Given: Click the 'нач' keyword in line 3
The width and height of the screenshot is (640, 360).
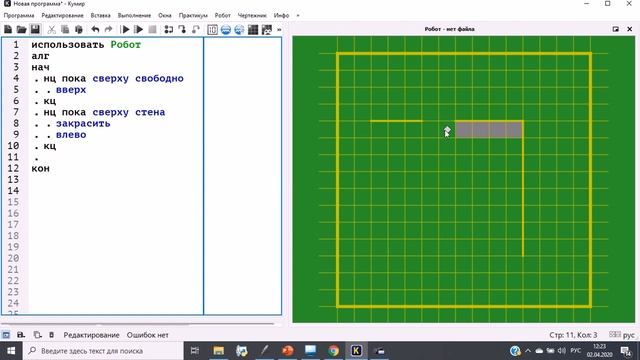Looking at the screenshot, I should [40, 67].
